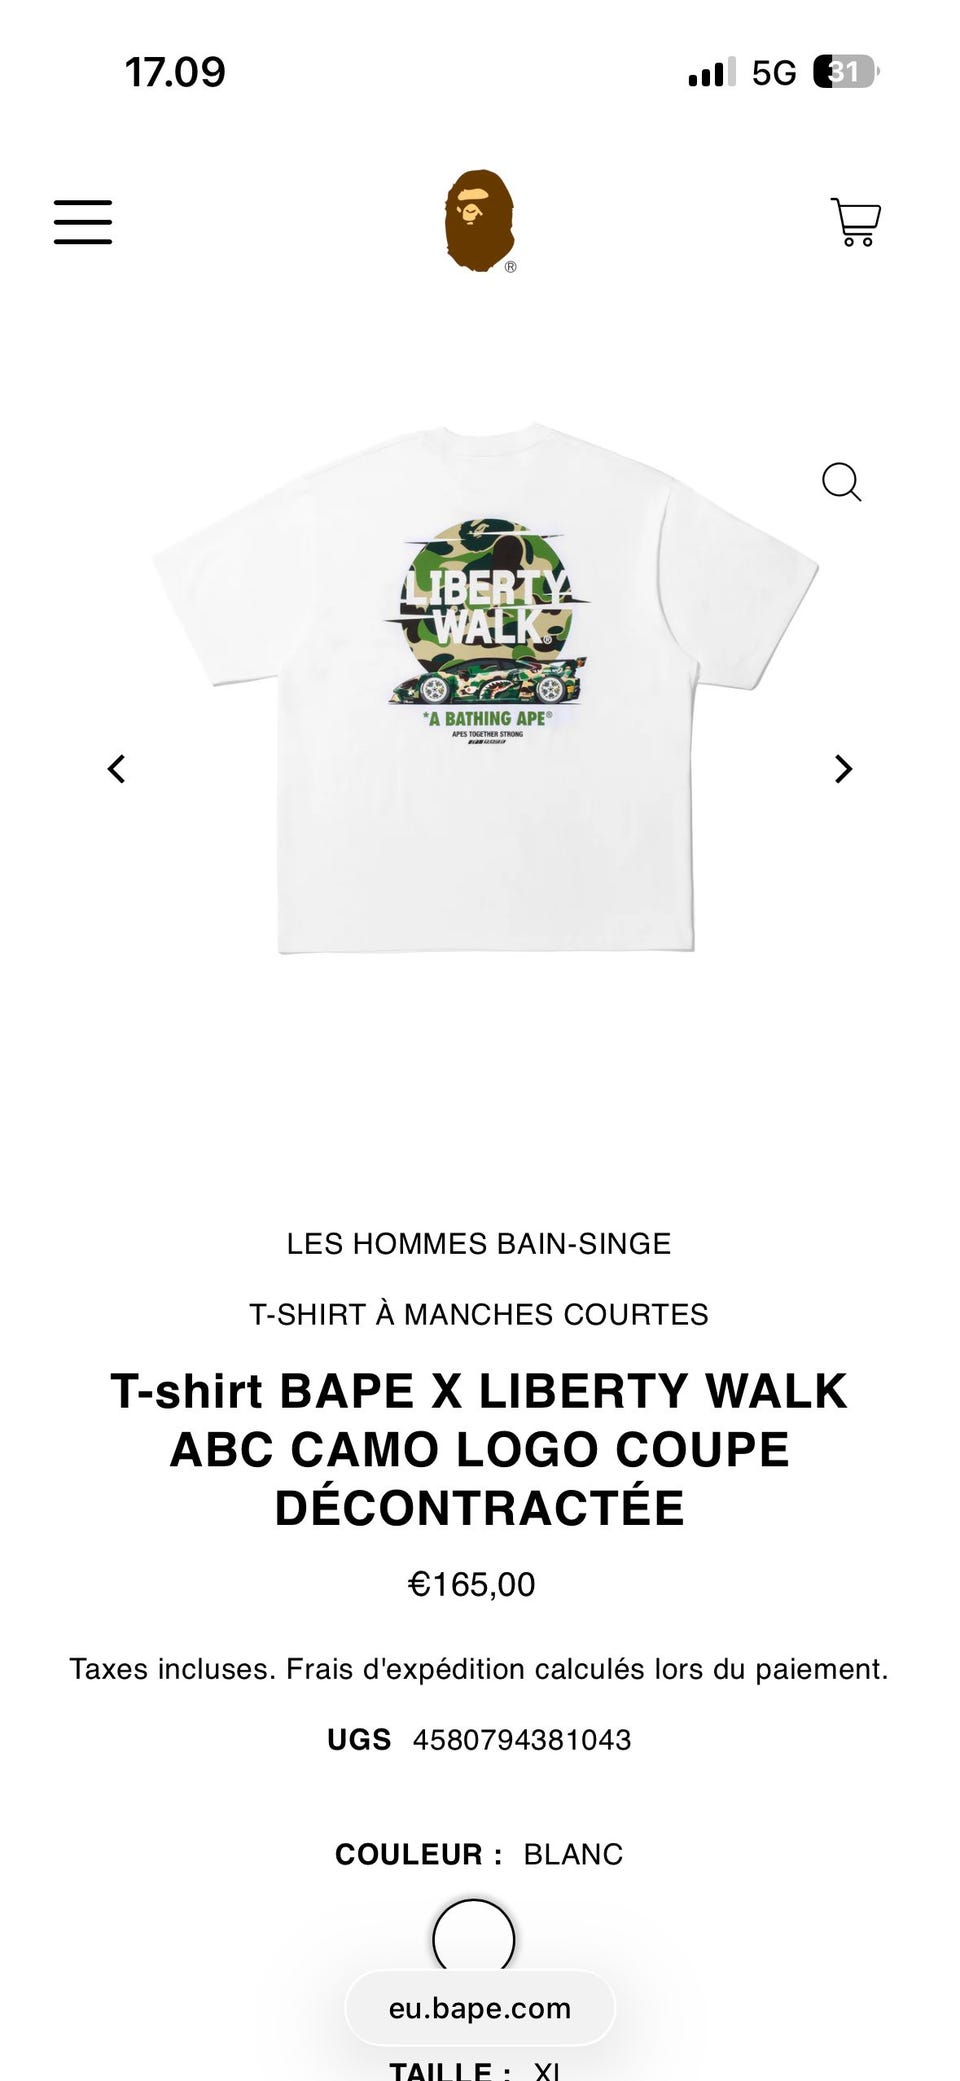Tap the COULEUR : BLANC label
The height and width of the screenshot is (2081, 960).
pos(479,1854)
